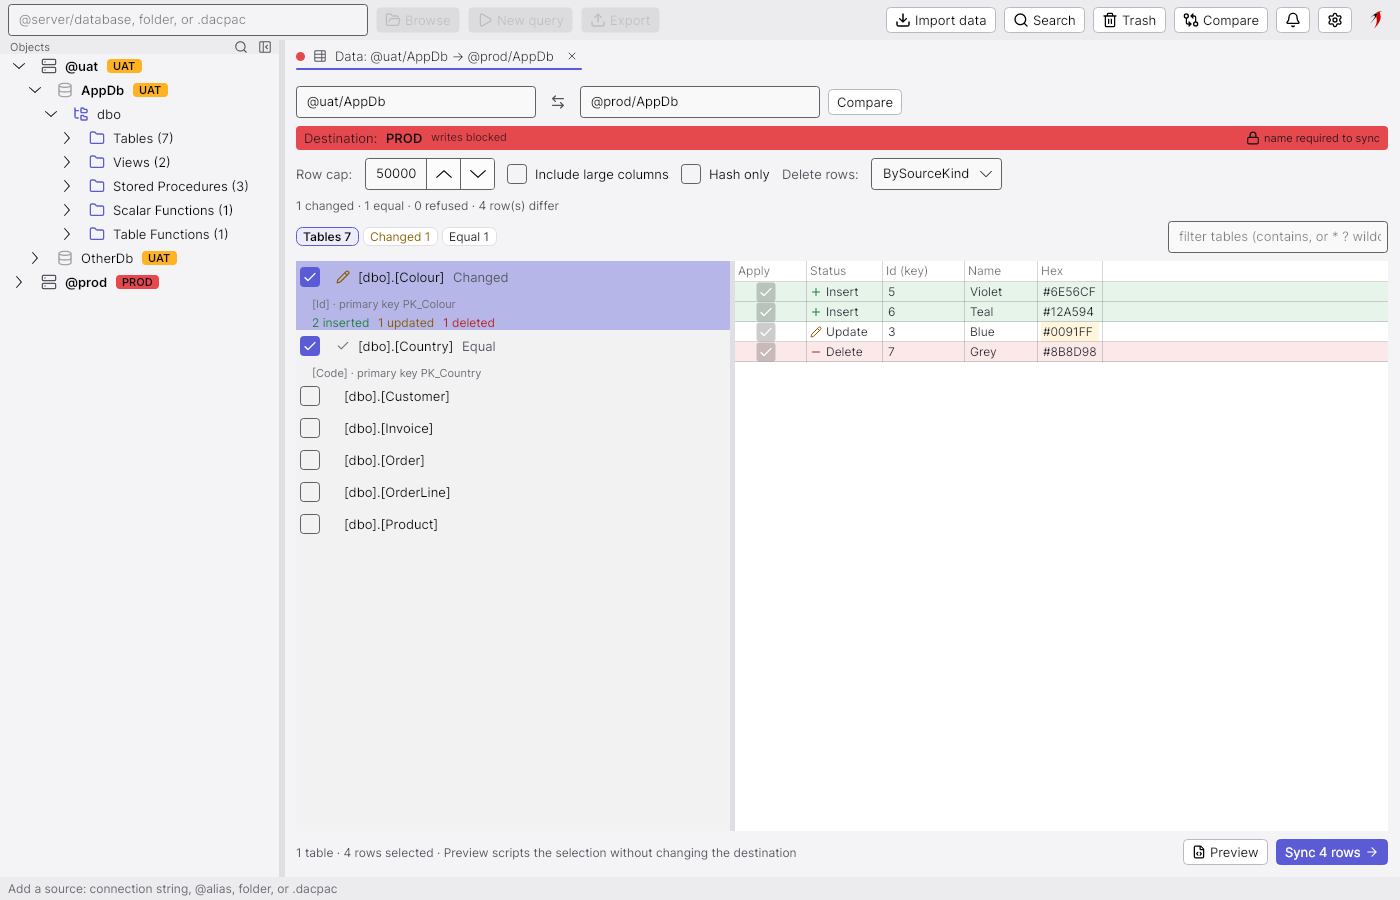Click the Stored Procedures folder icon
This screenshot has width=1400, height=900.
point(97,186)
